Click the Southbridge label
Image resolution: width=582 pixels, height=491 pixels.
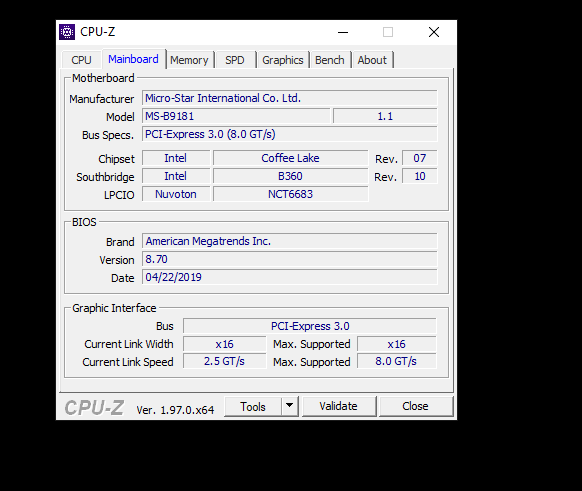tap(105, 177)
